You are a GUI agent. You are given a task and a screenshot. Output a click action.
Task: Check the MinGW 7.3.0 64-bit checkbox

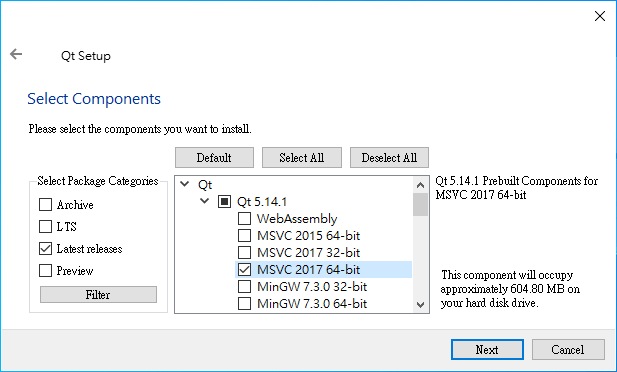[x=244, y=304]
